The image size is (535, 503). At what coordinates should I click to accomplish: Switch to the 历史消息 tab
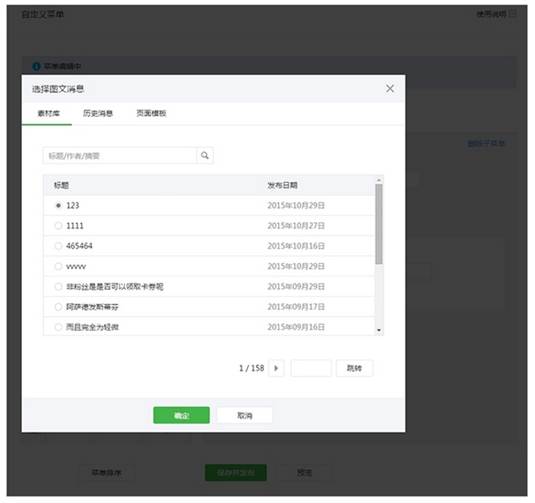click(x=98, y=113)
